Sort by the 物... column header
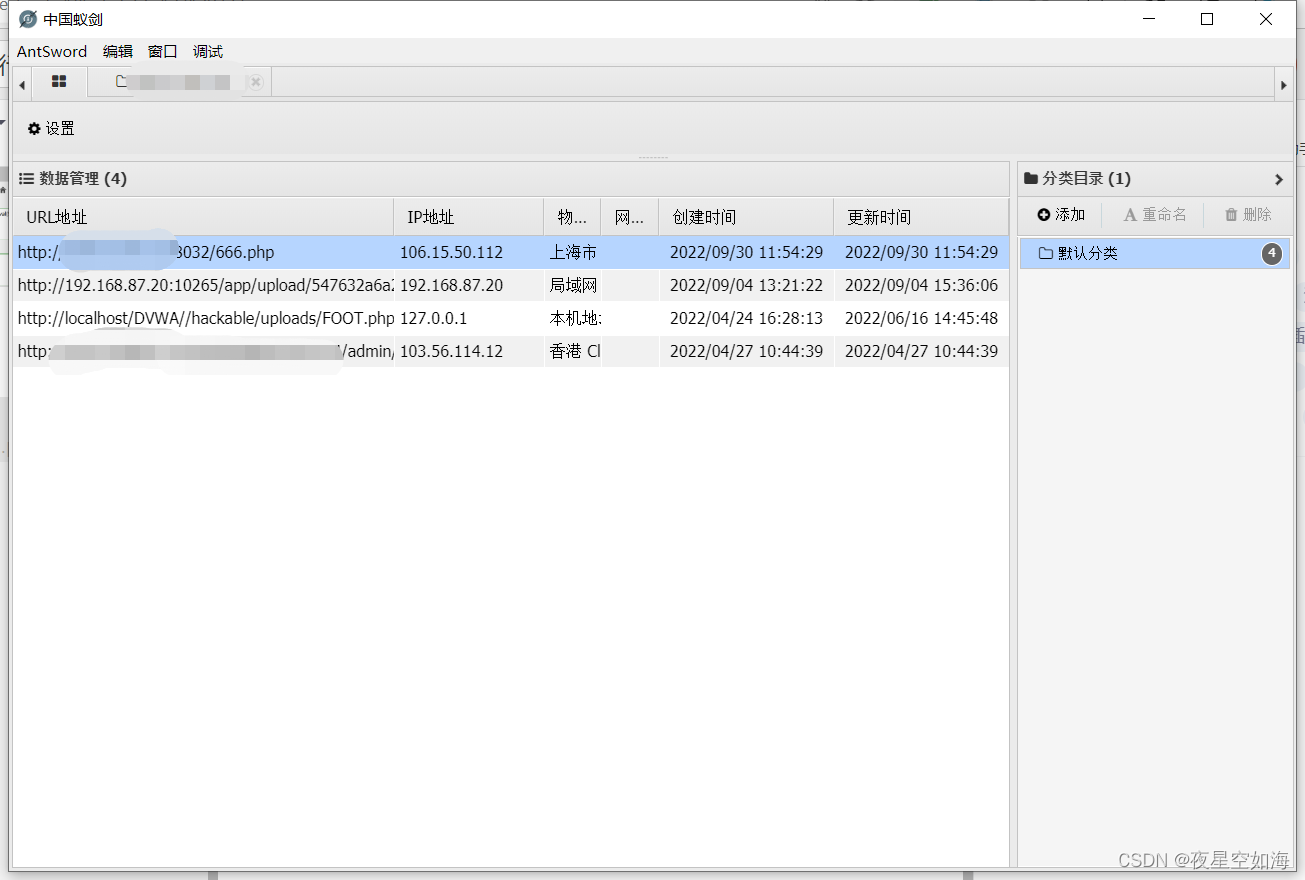 point(572,217)
